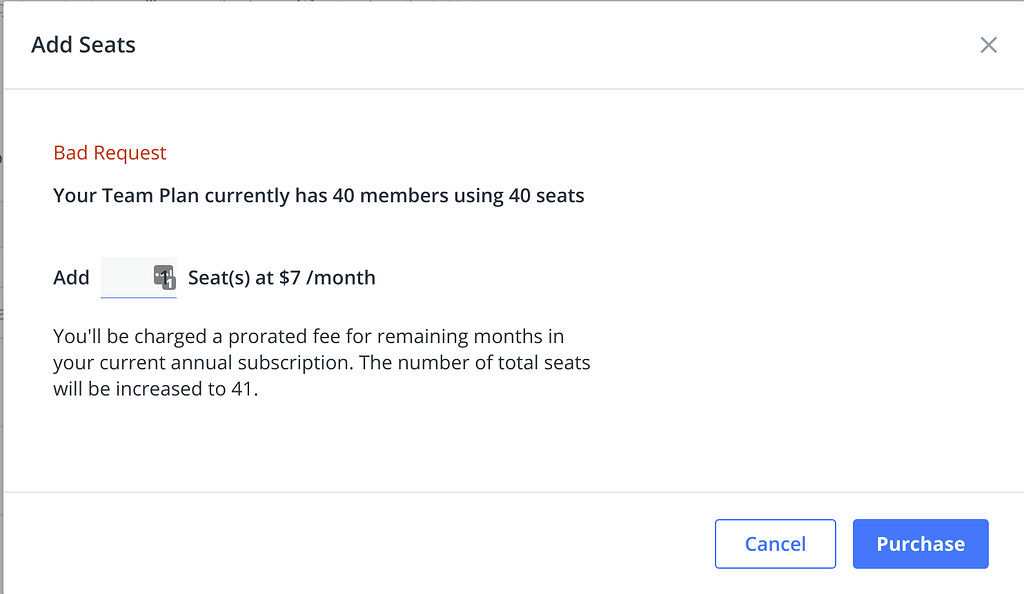The image size is (1024, 594).
Task: Click the blue underline beneath the quantity field
Action: click(x=138, y=295)
